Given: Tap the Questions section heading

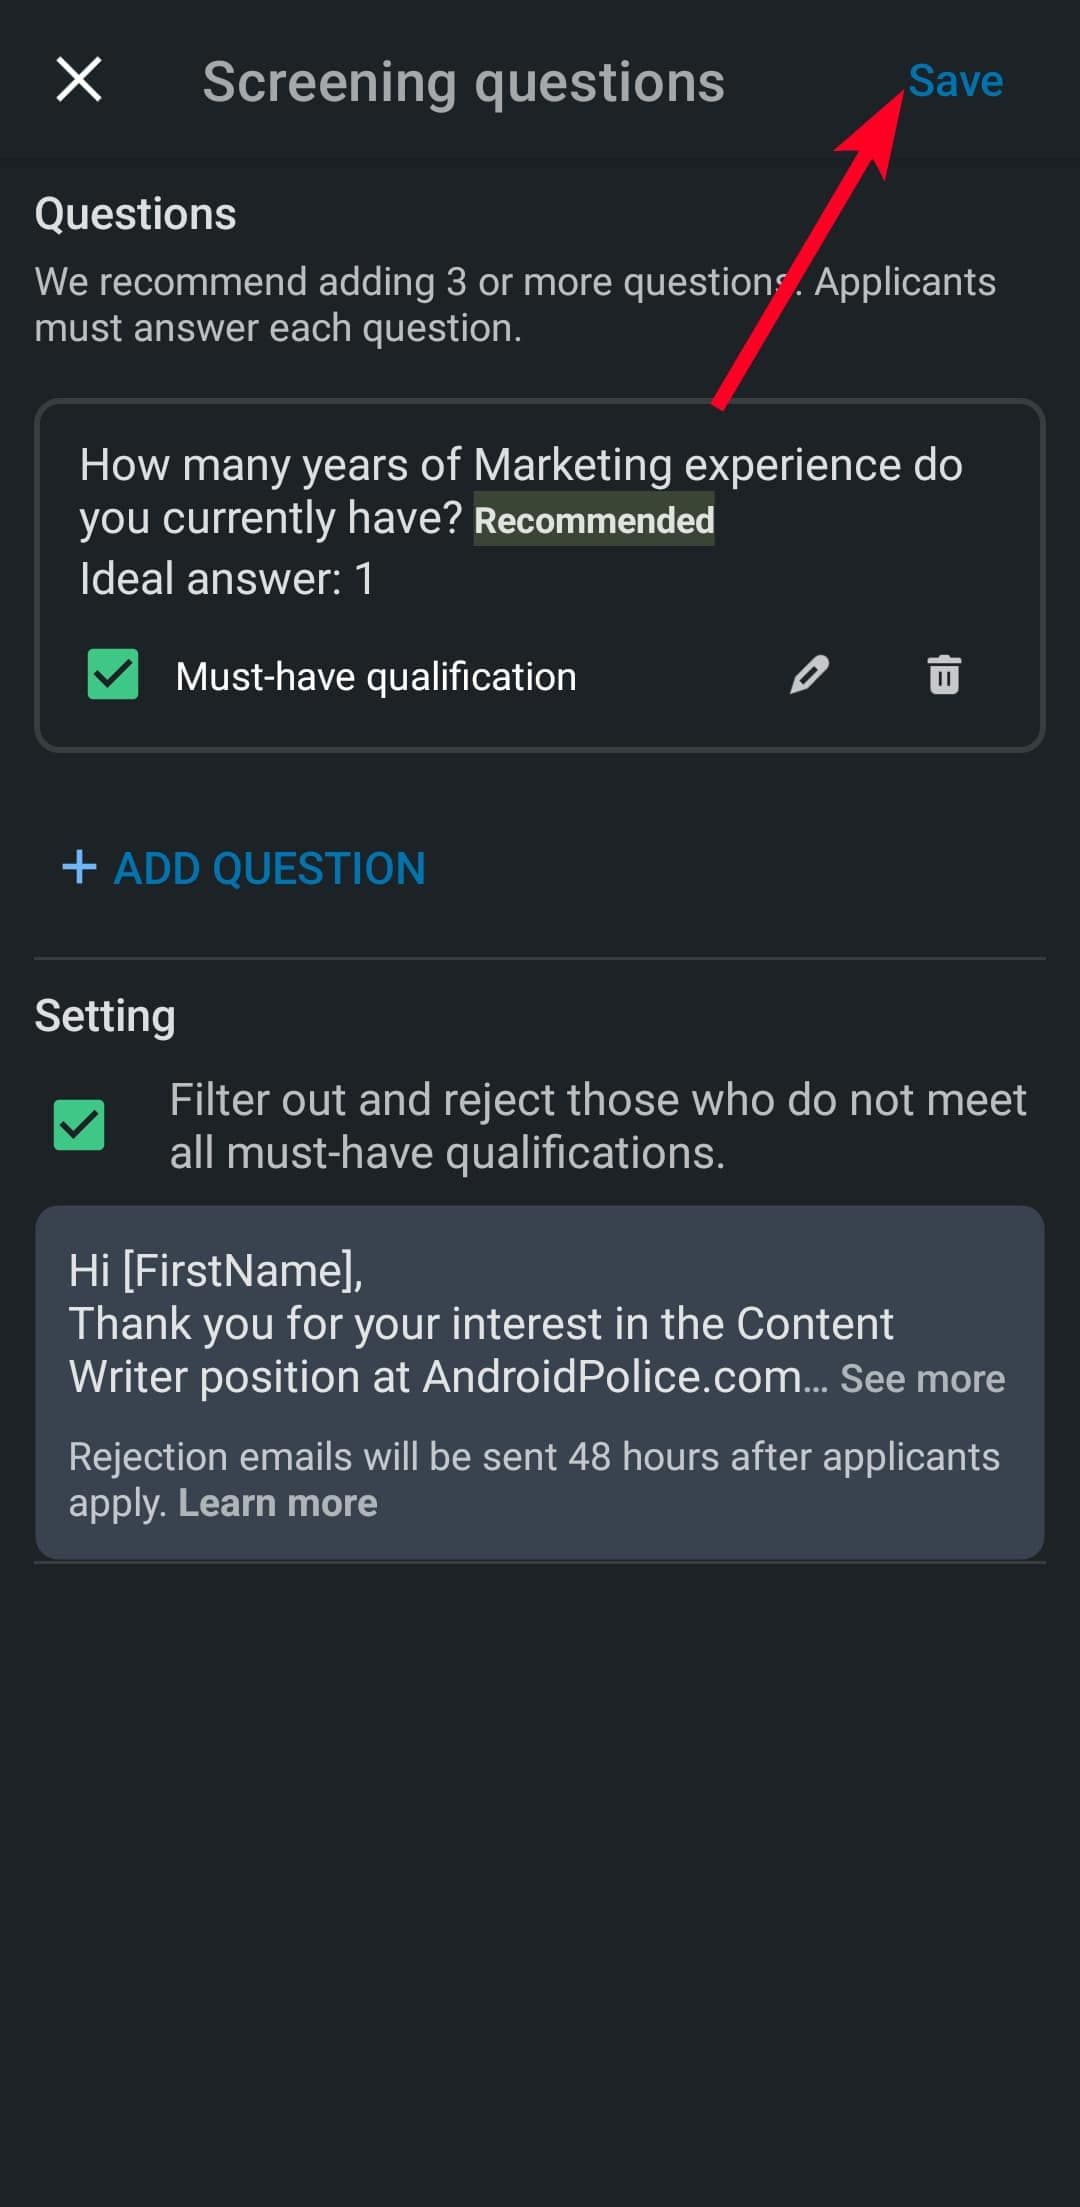Looking at the screenshot, I should pos(135,214).
